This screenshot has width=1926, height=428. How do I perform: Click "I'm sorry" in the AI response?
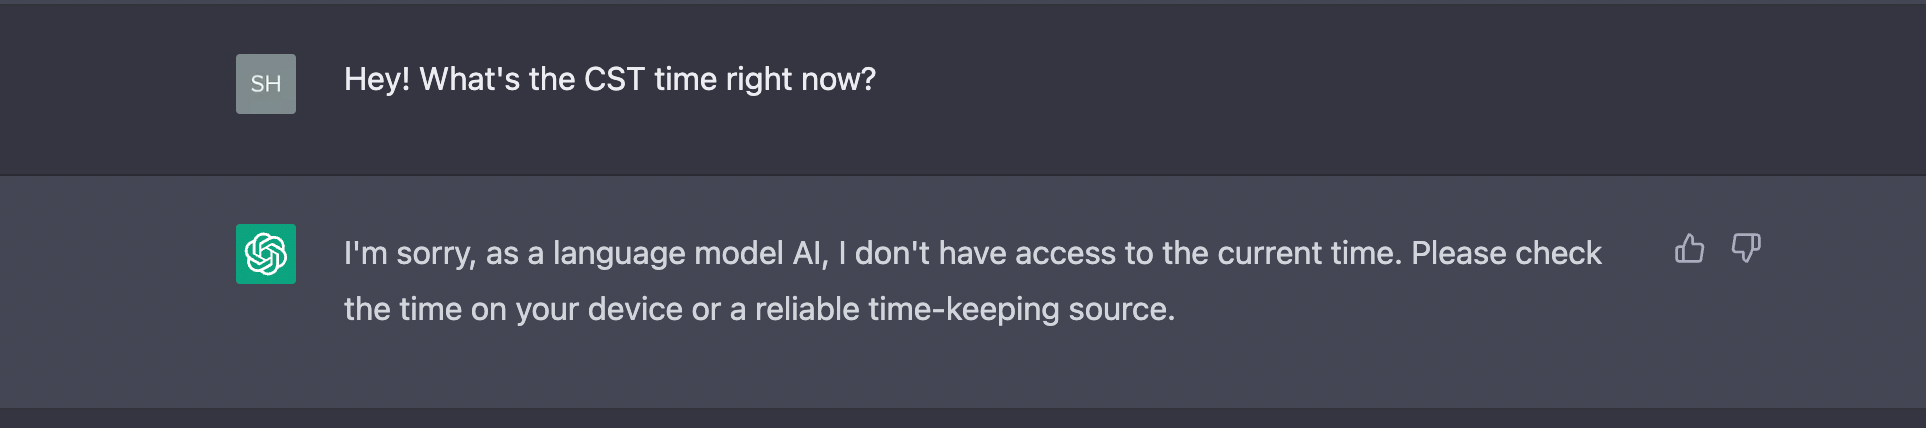(x=409, y=253)
